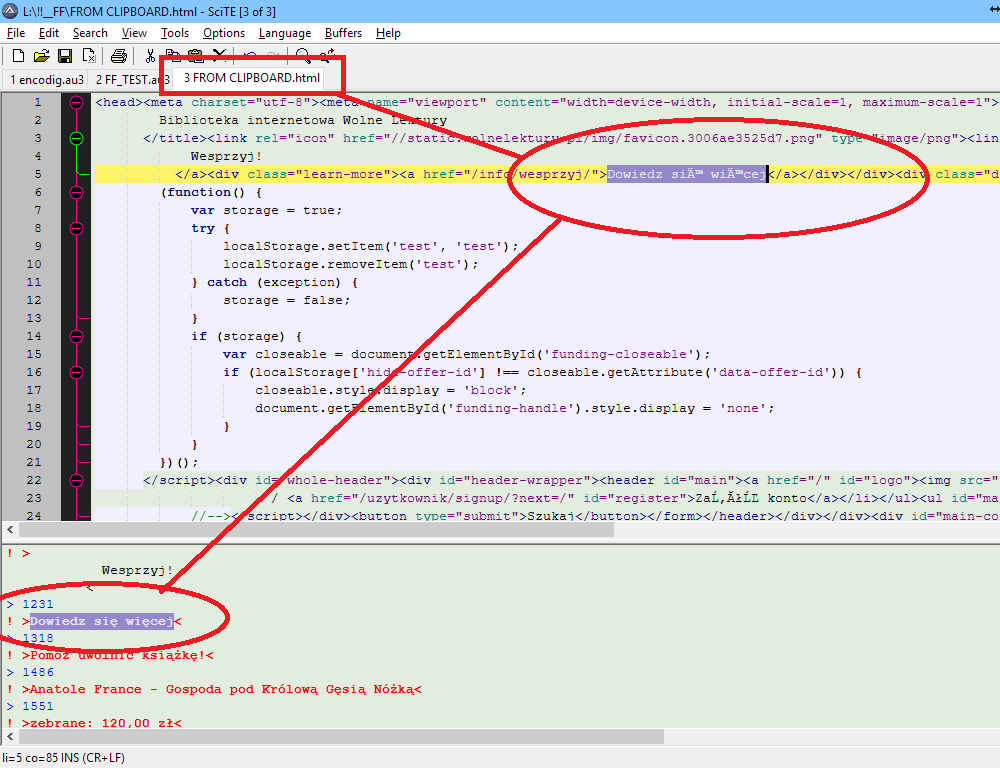Save the file with the floppy icon
The image size is (1000, 768).
click(x=65, y=56)
